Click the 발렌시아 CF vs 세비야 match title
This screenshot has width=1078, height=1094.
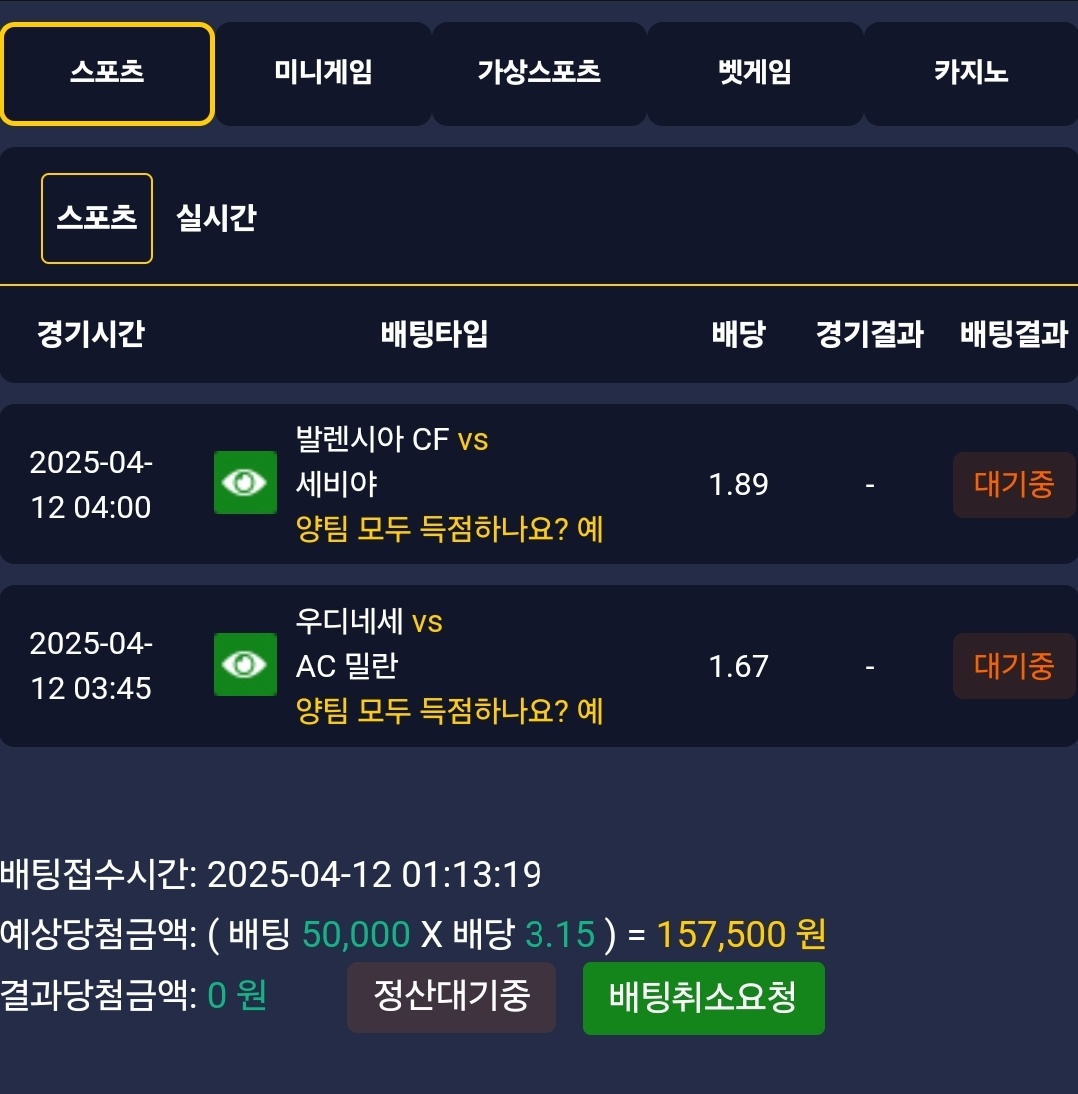point(392,461)
